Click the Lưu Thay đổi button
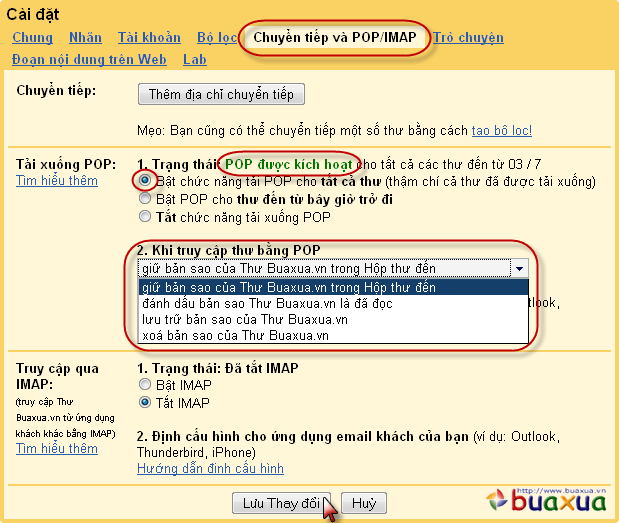This screenshot has height=523, width=619. click(x=281, y=503)
